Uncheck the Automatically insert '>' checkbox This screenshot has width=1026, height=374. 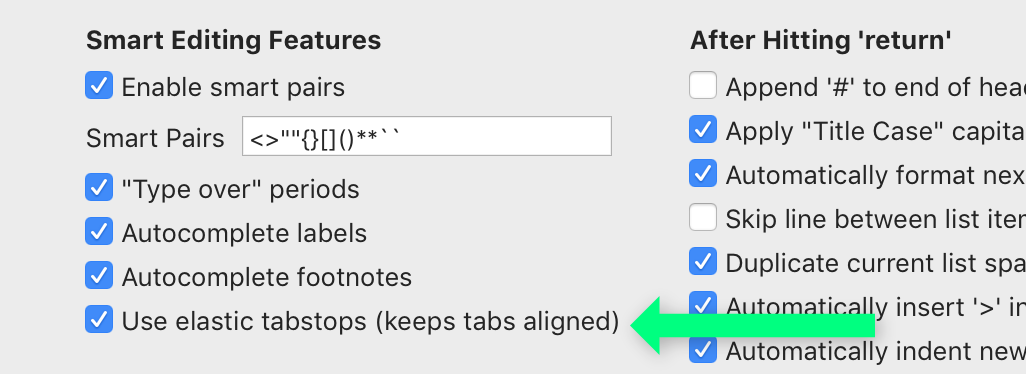pos(703,305)
